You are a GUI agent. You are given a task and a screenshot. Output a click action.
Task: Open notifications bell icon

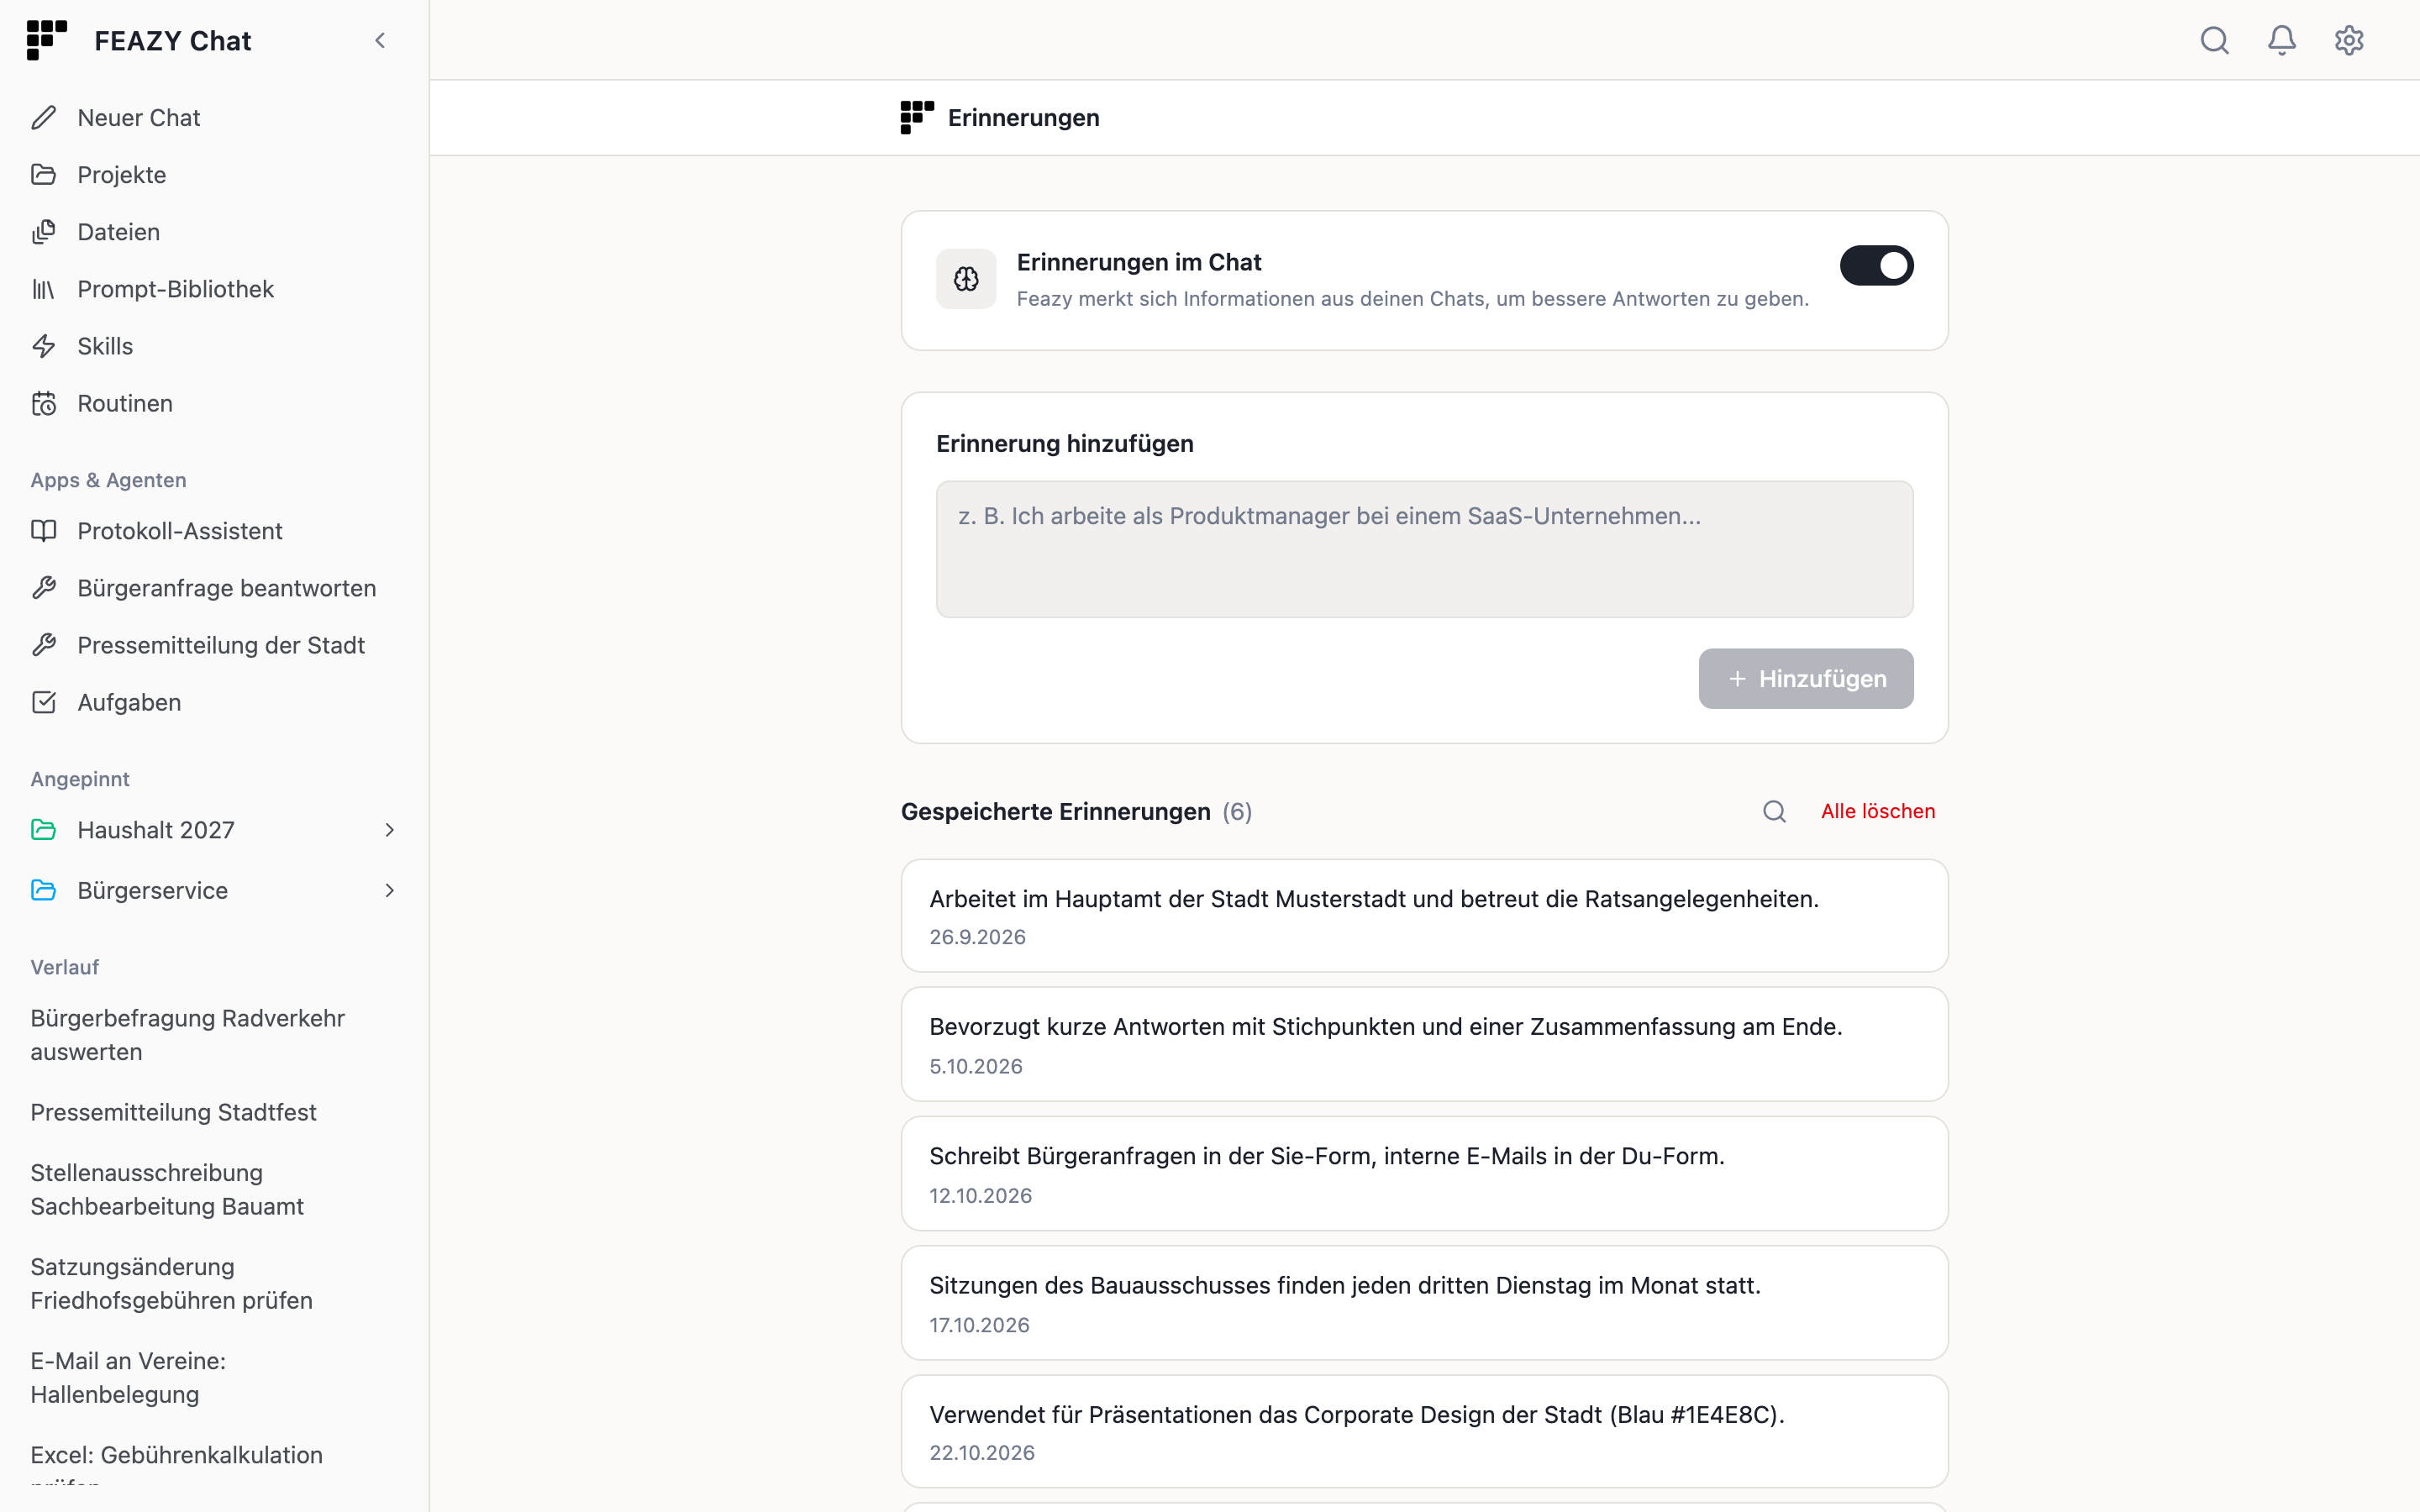click(2281, 40)
